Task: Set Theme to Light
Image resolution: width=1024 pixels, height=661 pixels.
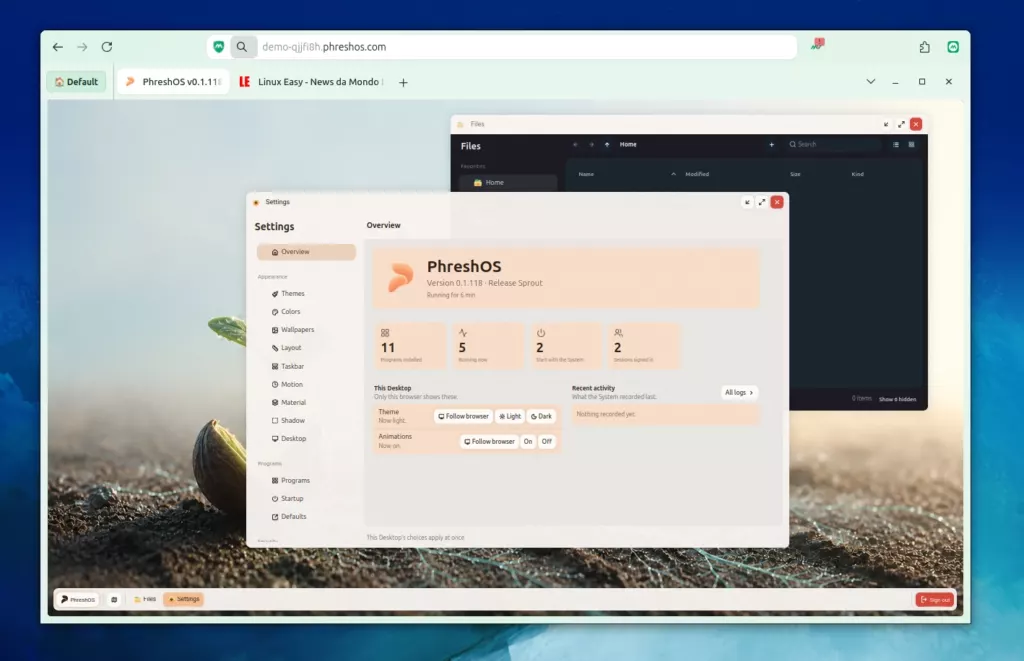Action: (x=510, y=416)
